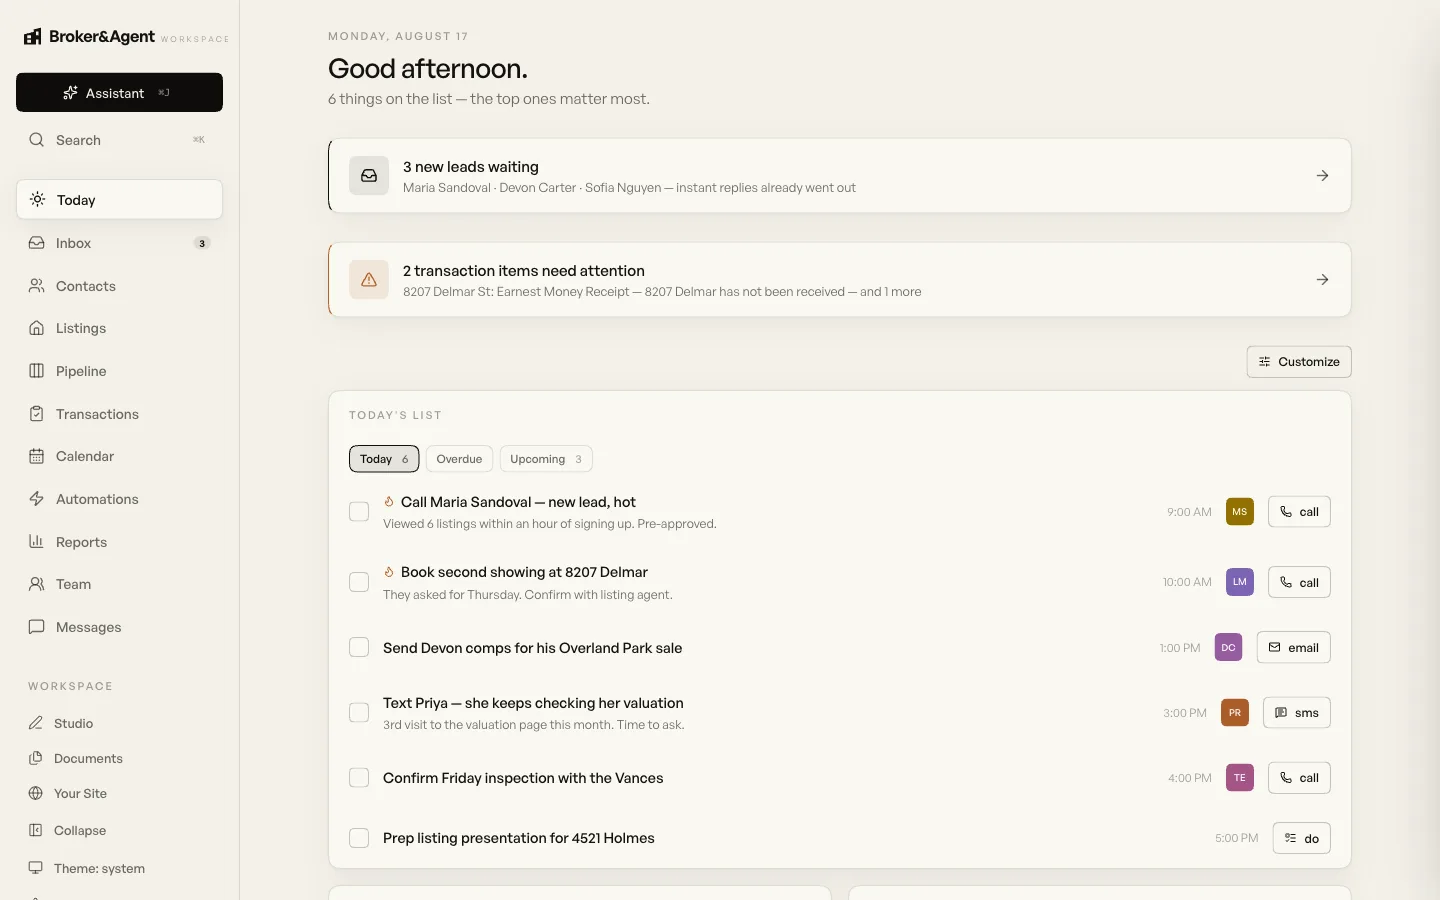
Task: Click the Team people icon
Action: tap(37, 584)
